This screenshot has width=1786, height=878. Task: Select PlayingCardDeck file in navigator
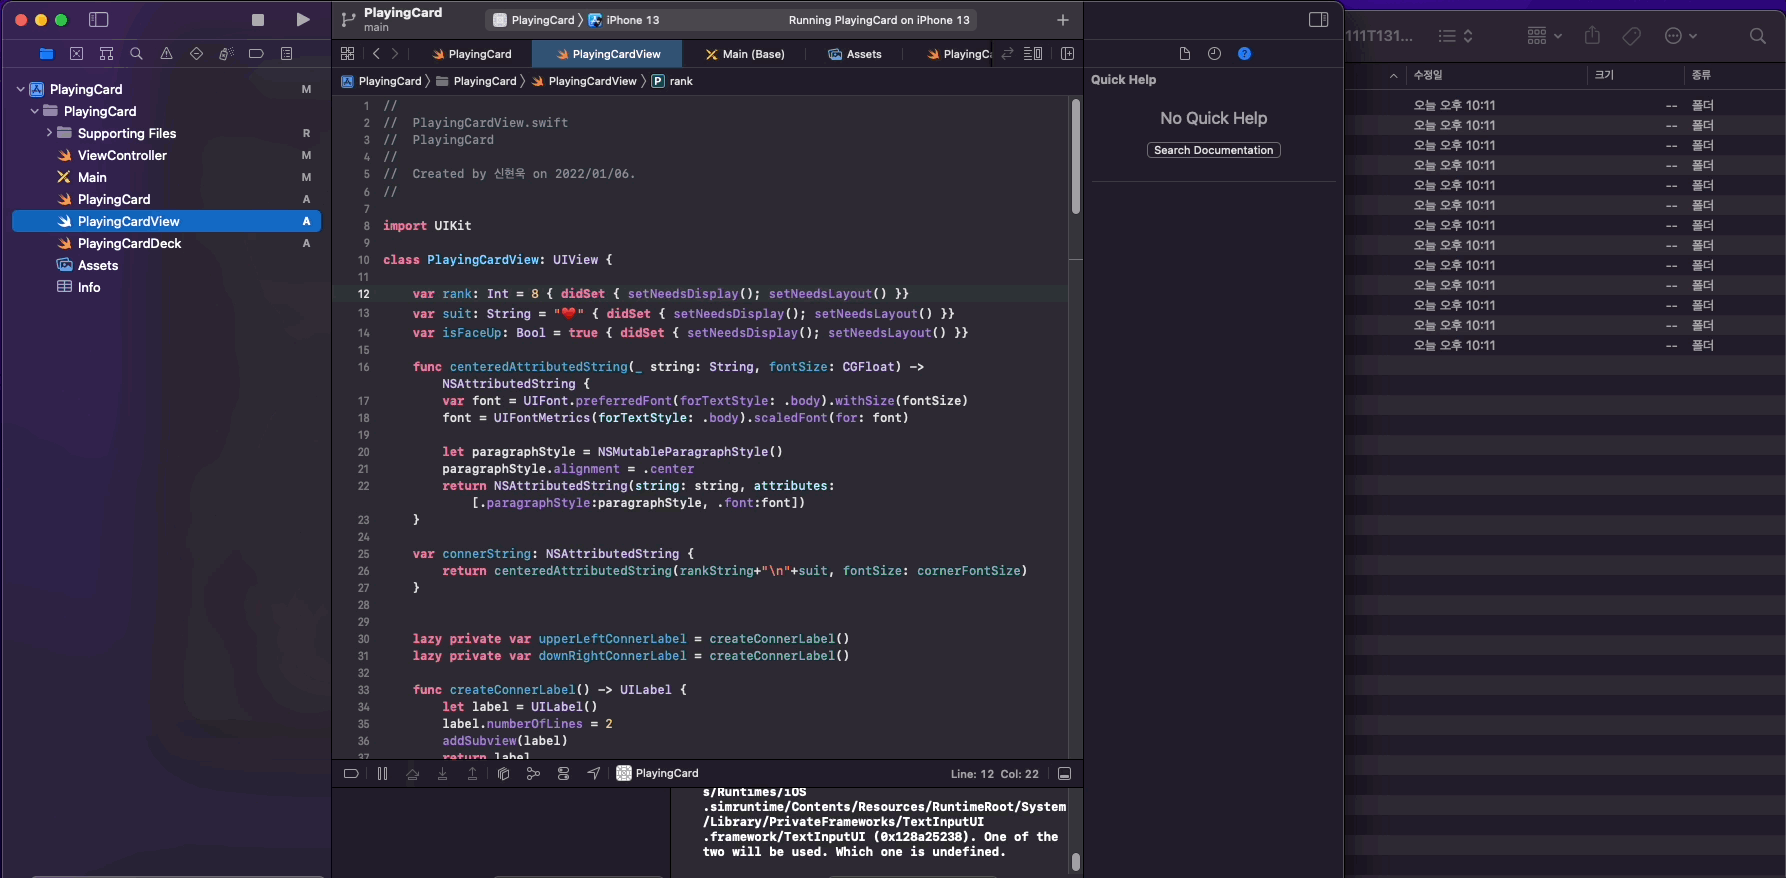129,243
